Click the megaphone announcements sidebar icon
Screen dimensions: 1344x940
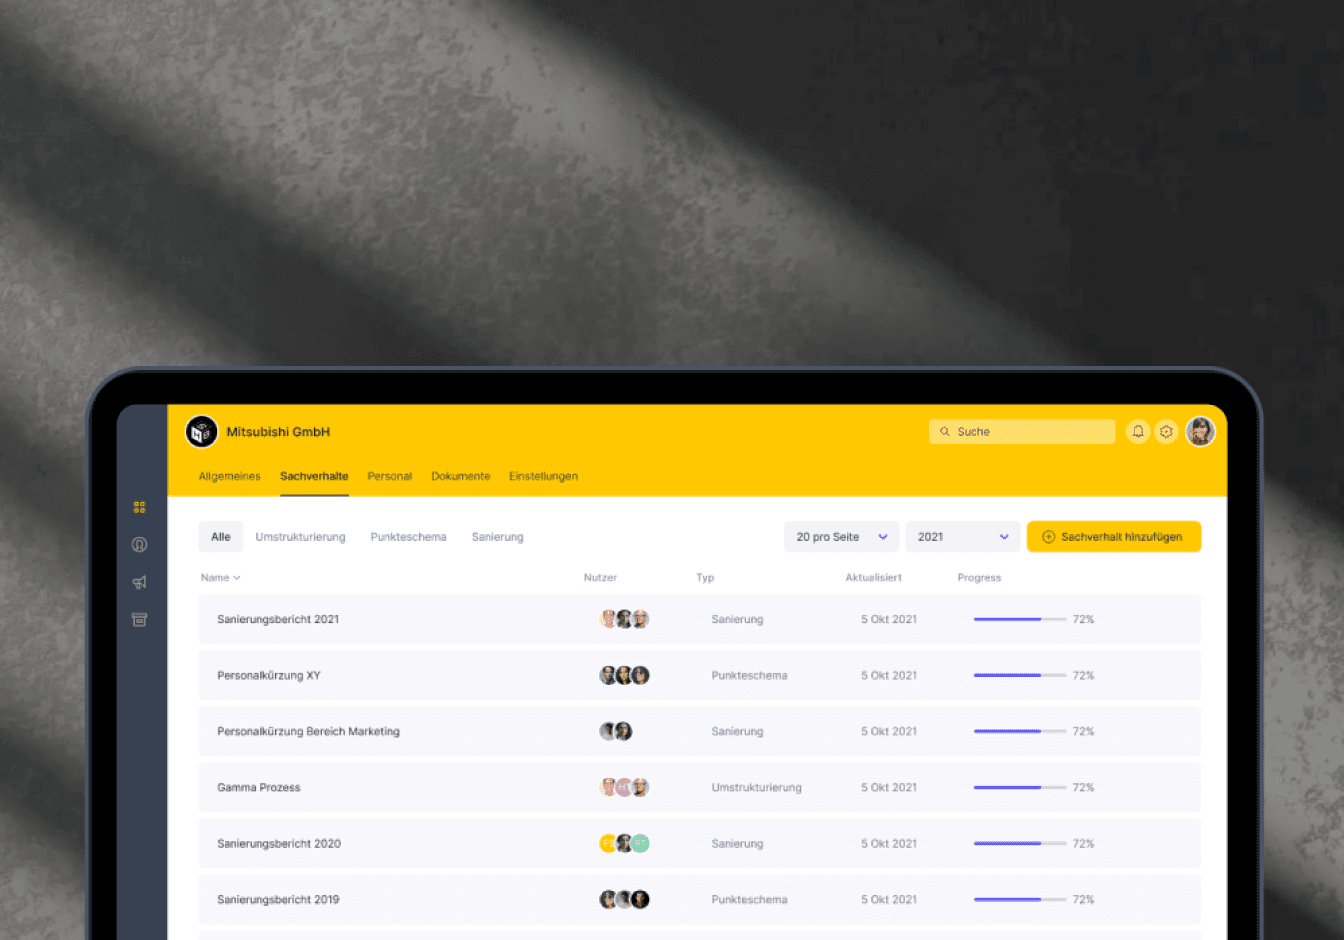(x=140, y=582)
